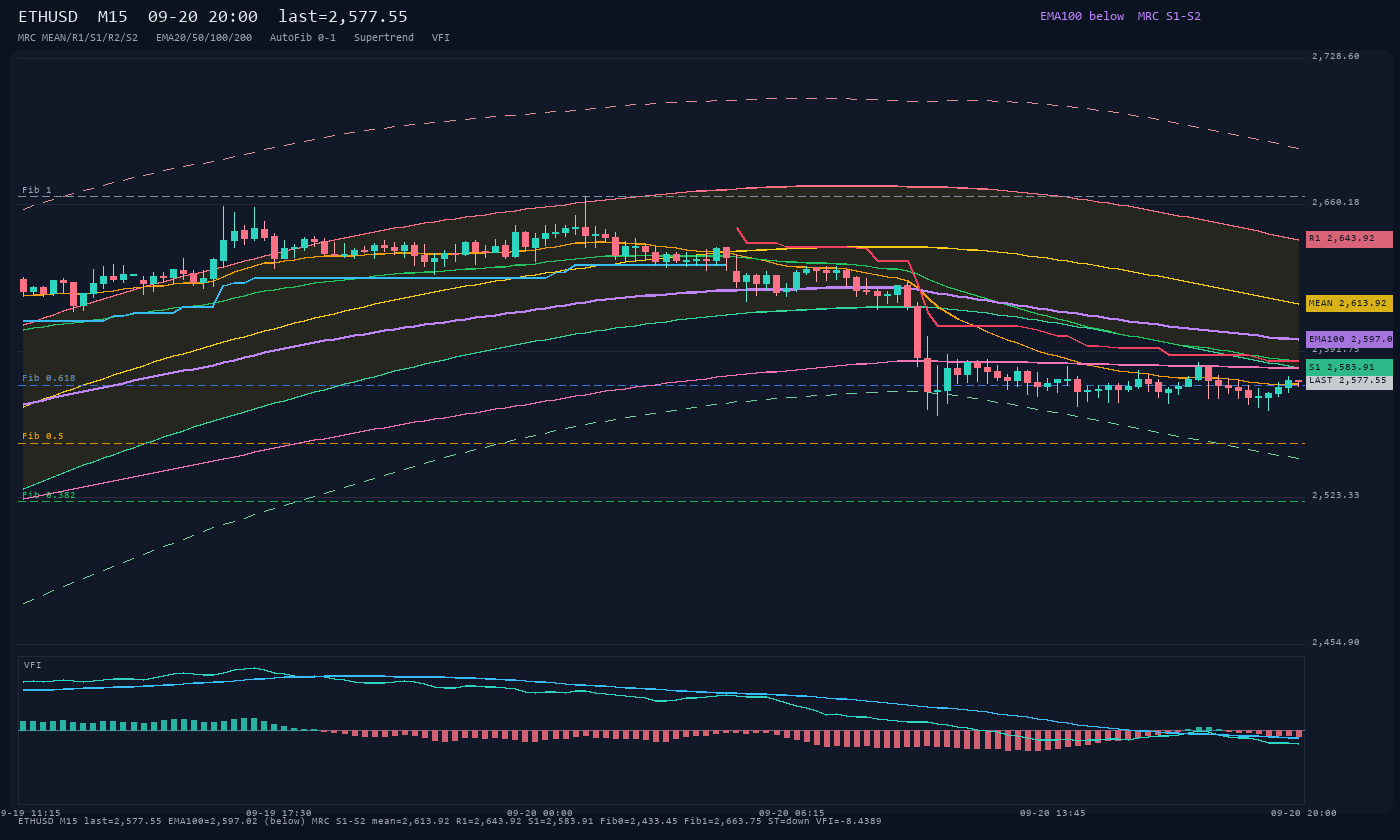Image resolution: width=1400 pixels, height=840 pixels.
Task: Click the VFI title inside the lower panel
Action: pos(33,665)
